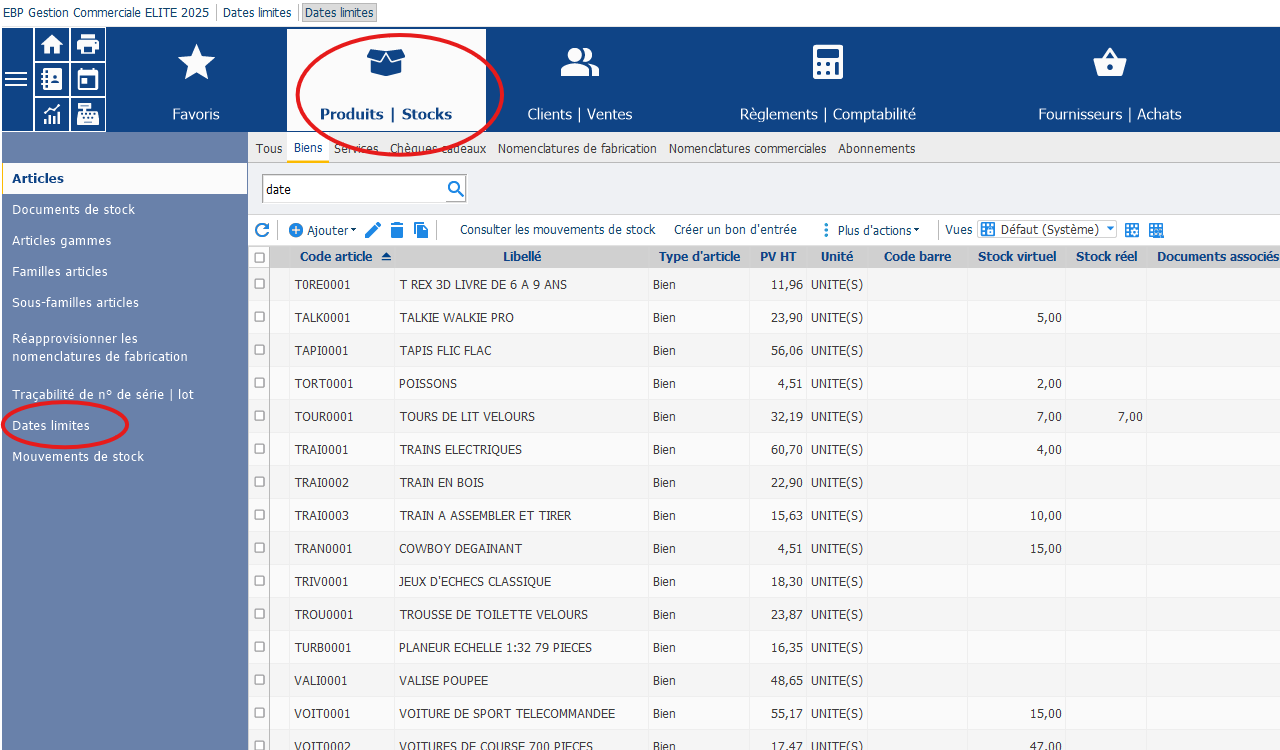Open the statistics chart icon
Viewport: 1280px width, 750px height.
point(52,114)
